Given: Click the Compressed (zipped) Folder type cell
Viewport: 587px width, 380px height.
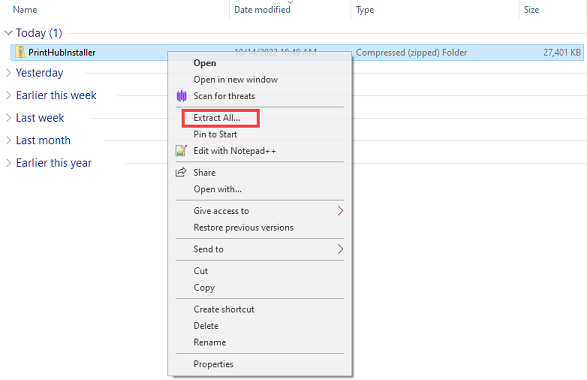Looking at the screenshot, I should coord(411,52).
